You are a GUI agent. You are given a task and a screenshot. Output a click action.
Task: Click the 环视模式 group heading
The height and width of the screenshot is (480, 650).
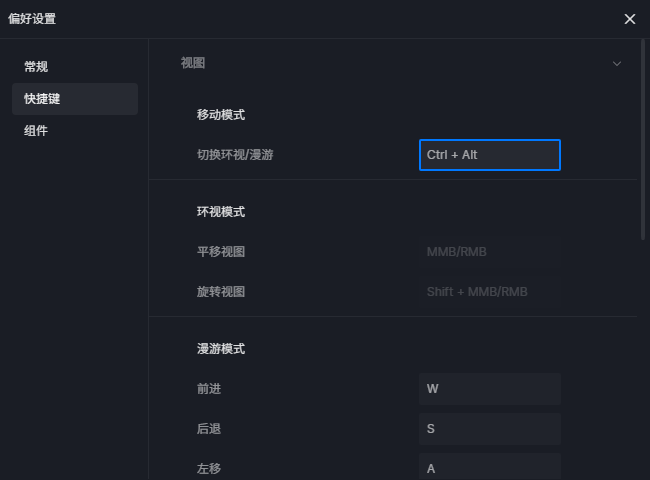(x=221, y=212)
